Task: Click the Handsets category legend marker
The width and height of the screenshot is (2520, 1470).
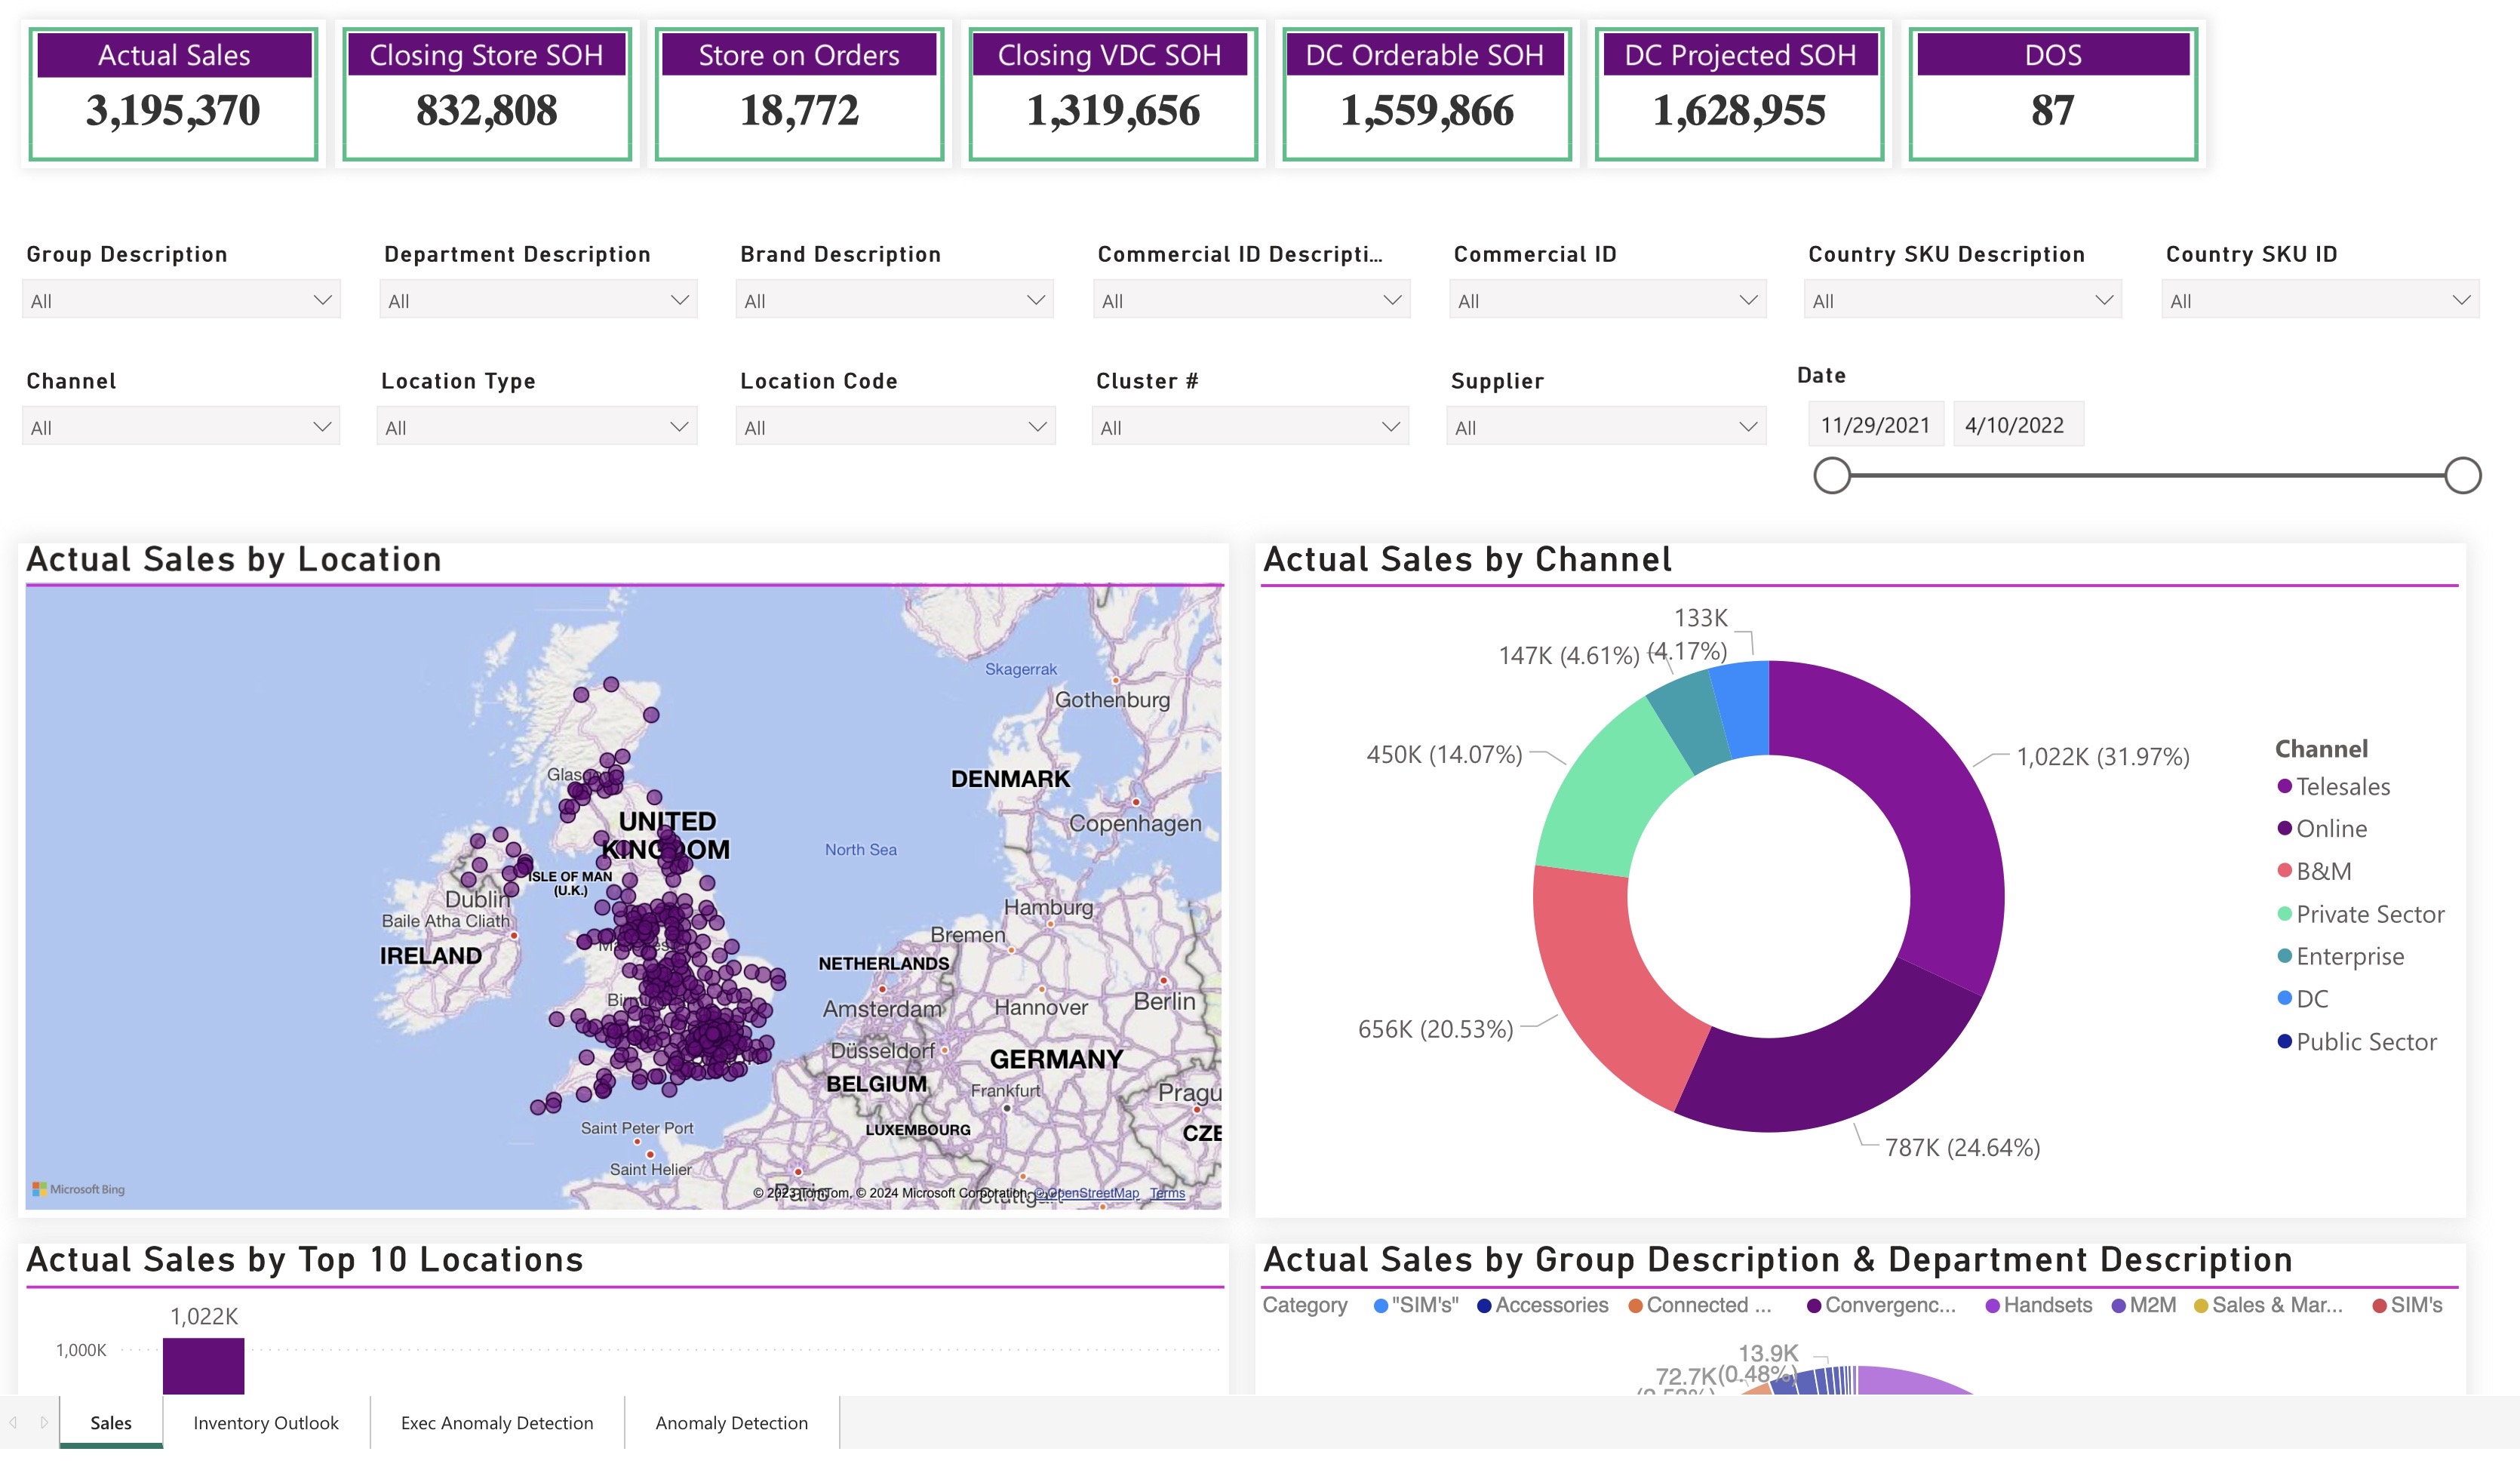Action: [1992, 1305]
